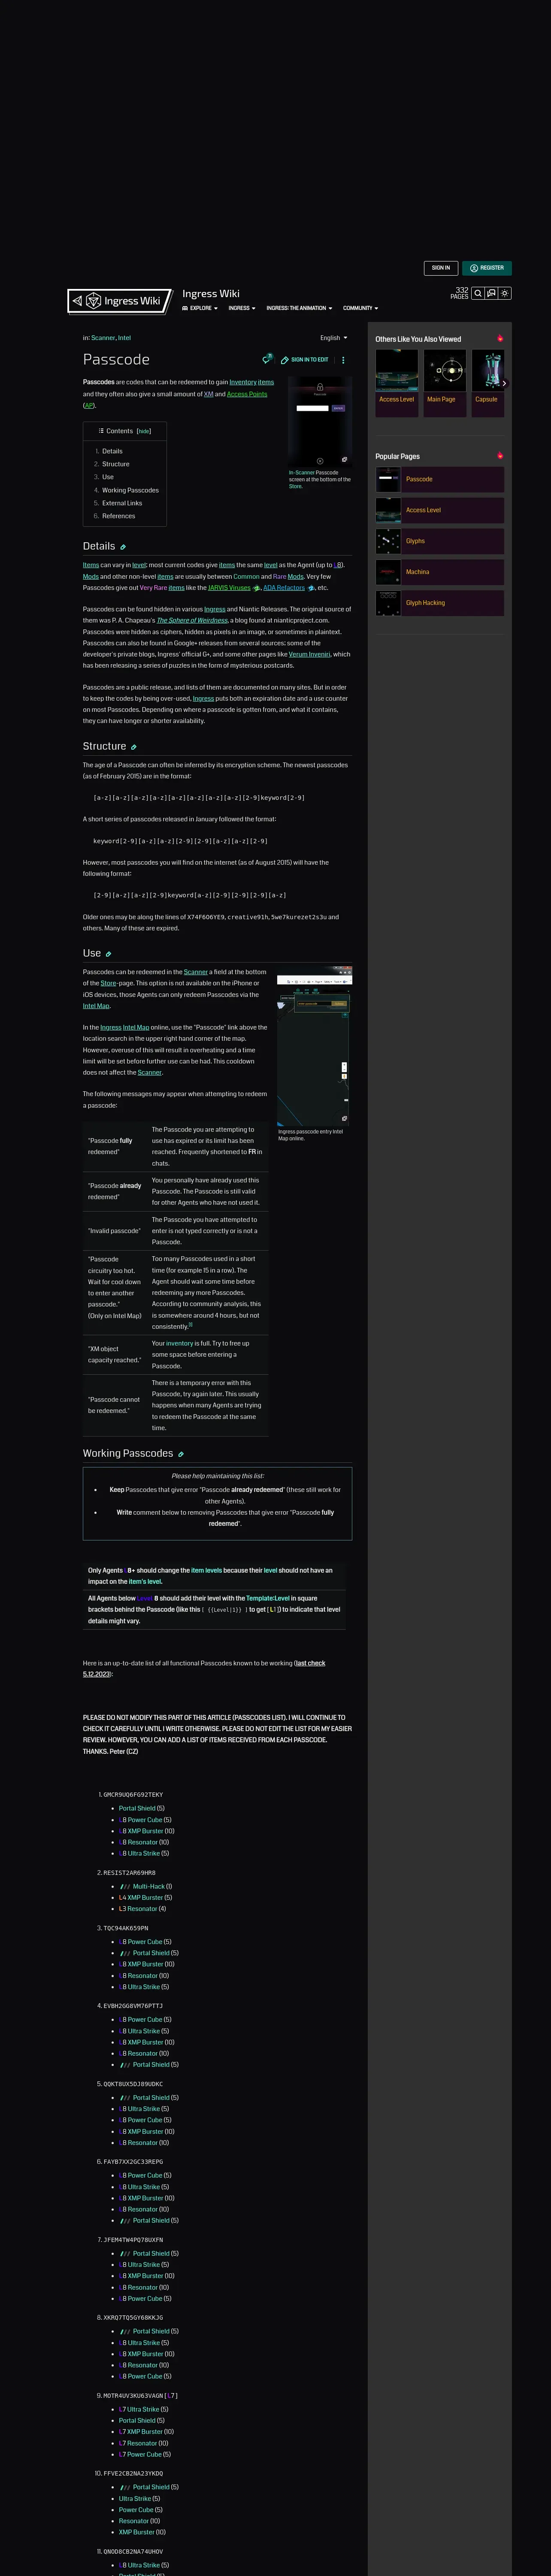
Task: Open the JARVIS Viruses link
Action: [x=229, y=588]
